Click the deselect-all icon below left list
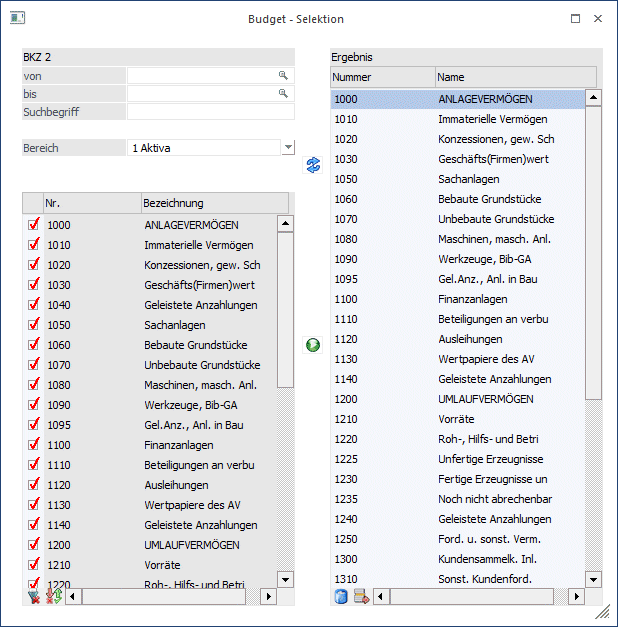The height and width of the screenshot is (627, 618). coord(34,596)
